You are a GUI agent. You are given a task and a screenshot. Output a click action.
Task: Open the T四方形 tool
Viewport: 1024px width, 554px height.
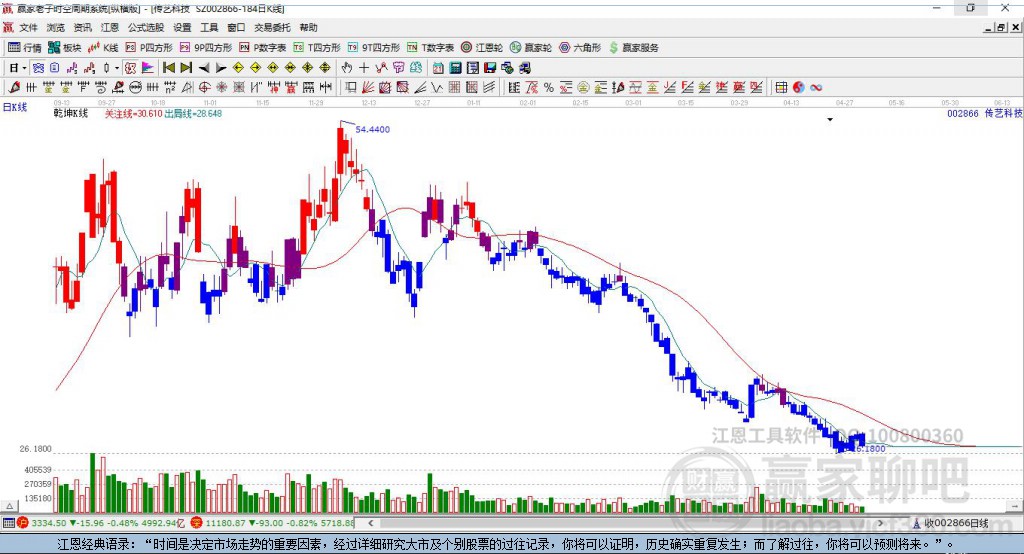click(317, 48)
